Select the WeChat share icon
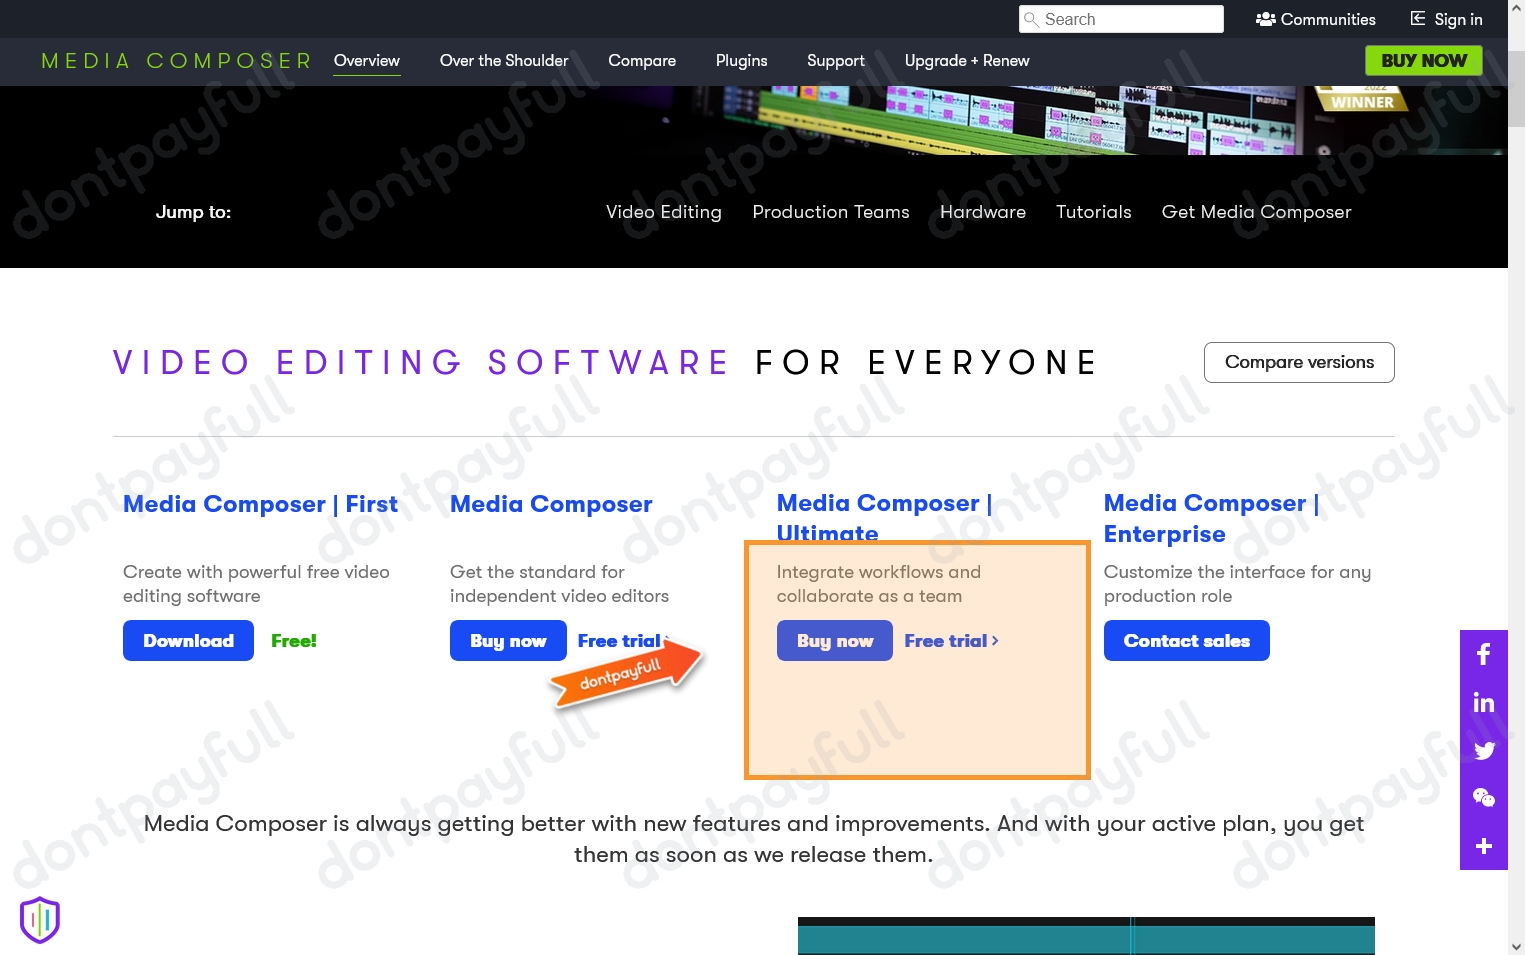Viewport: 1525px width, 955px height. (x=1484, y=798)
